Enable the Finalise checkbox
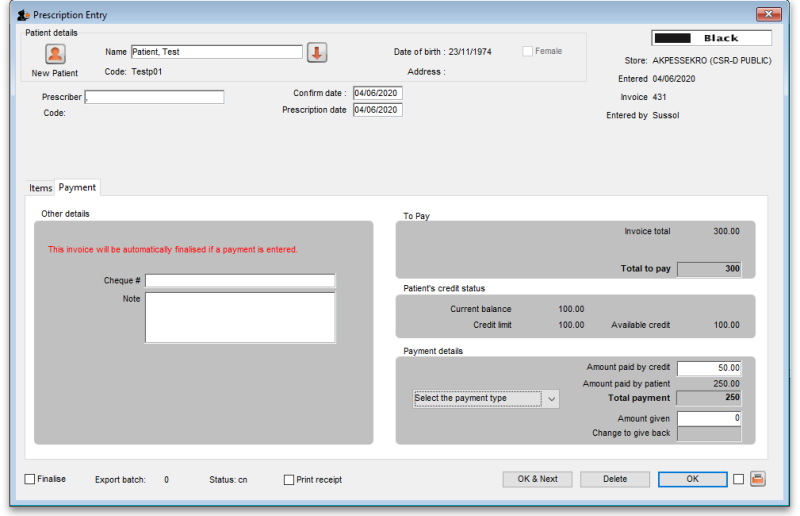 30,479
